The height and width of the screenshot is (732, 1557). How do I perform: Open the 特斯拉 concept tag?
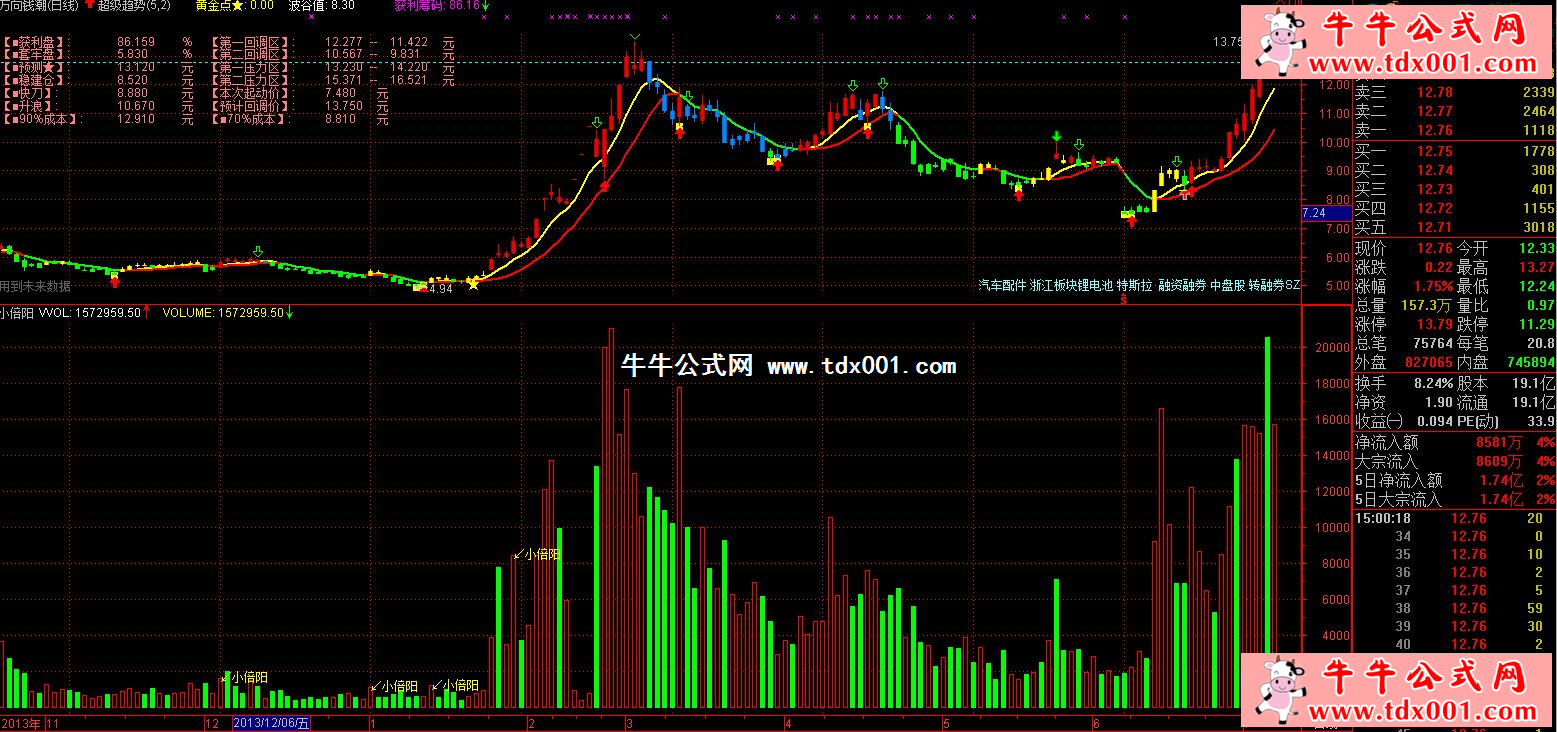1135,285
